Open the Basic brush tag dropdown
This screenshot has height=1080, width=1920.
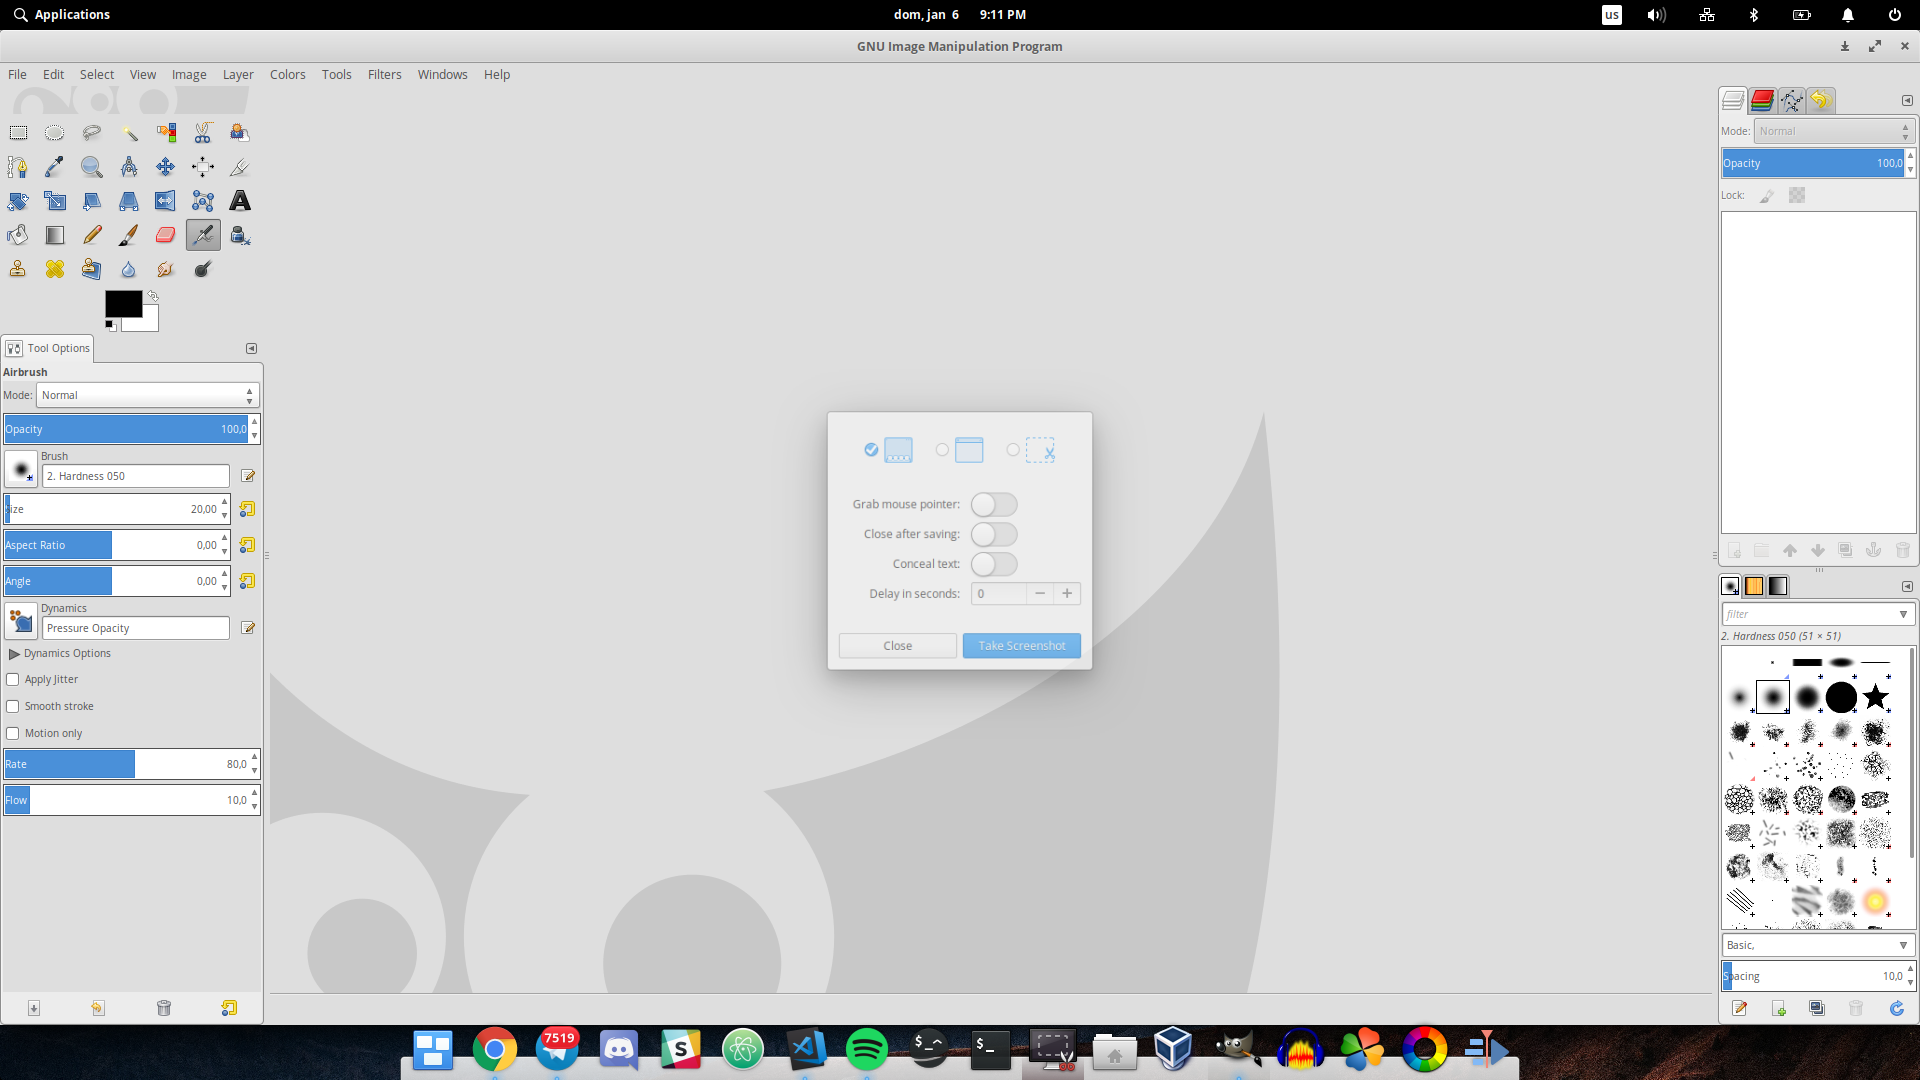(x=1816, y=945)
